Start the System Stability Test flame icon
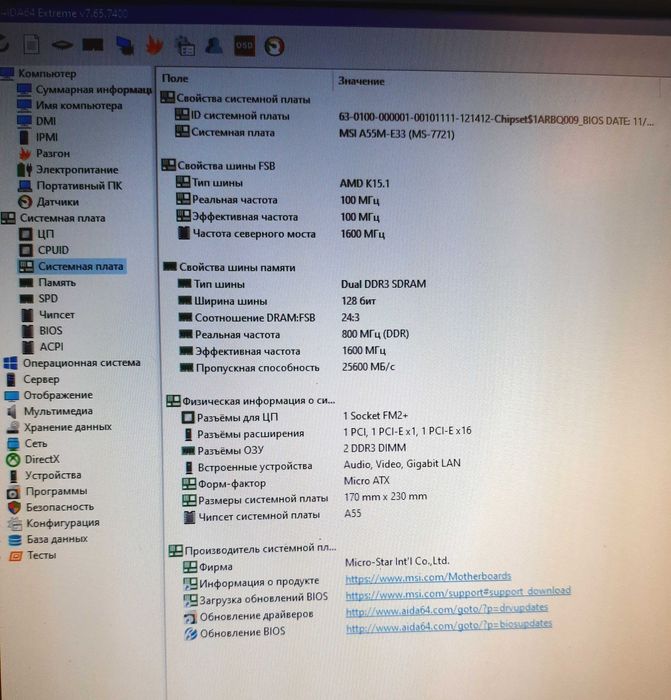The image size is (671, 700). pos(154,46)
